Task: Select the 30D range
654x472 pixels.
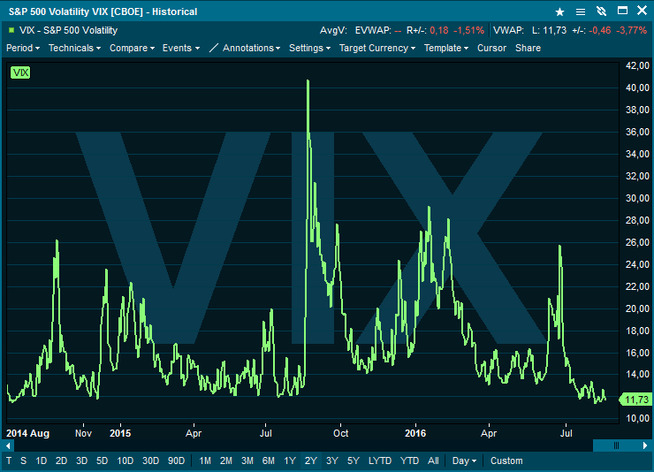Action: click(151, 461)
